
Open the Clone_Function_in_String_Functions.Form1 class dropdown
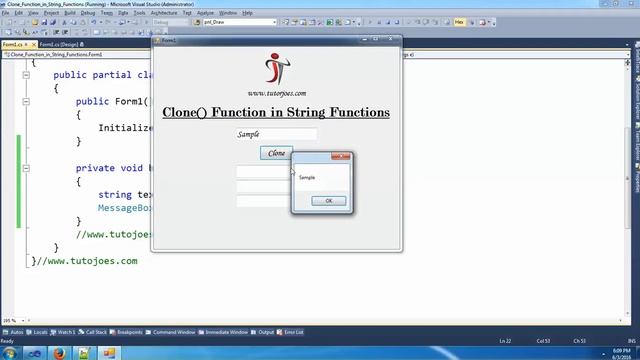point(78,54)
